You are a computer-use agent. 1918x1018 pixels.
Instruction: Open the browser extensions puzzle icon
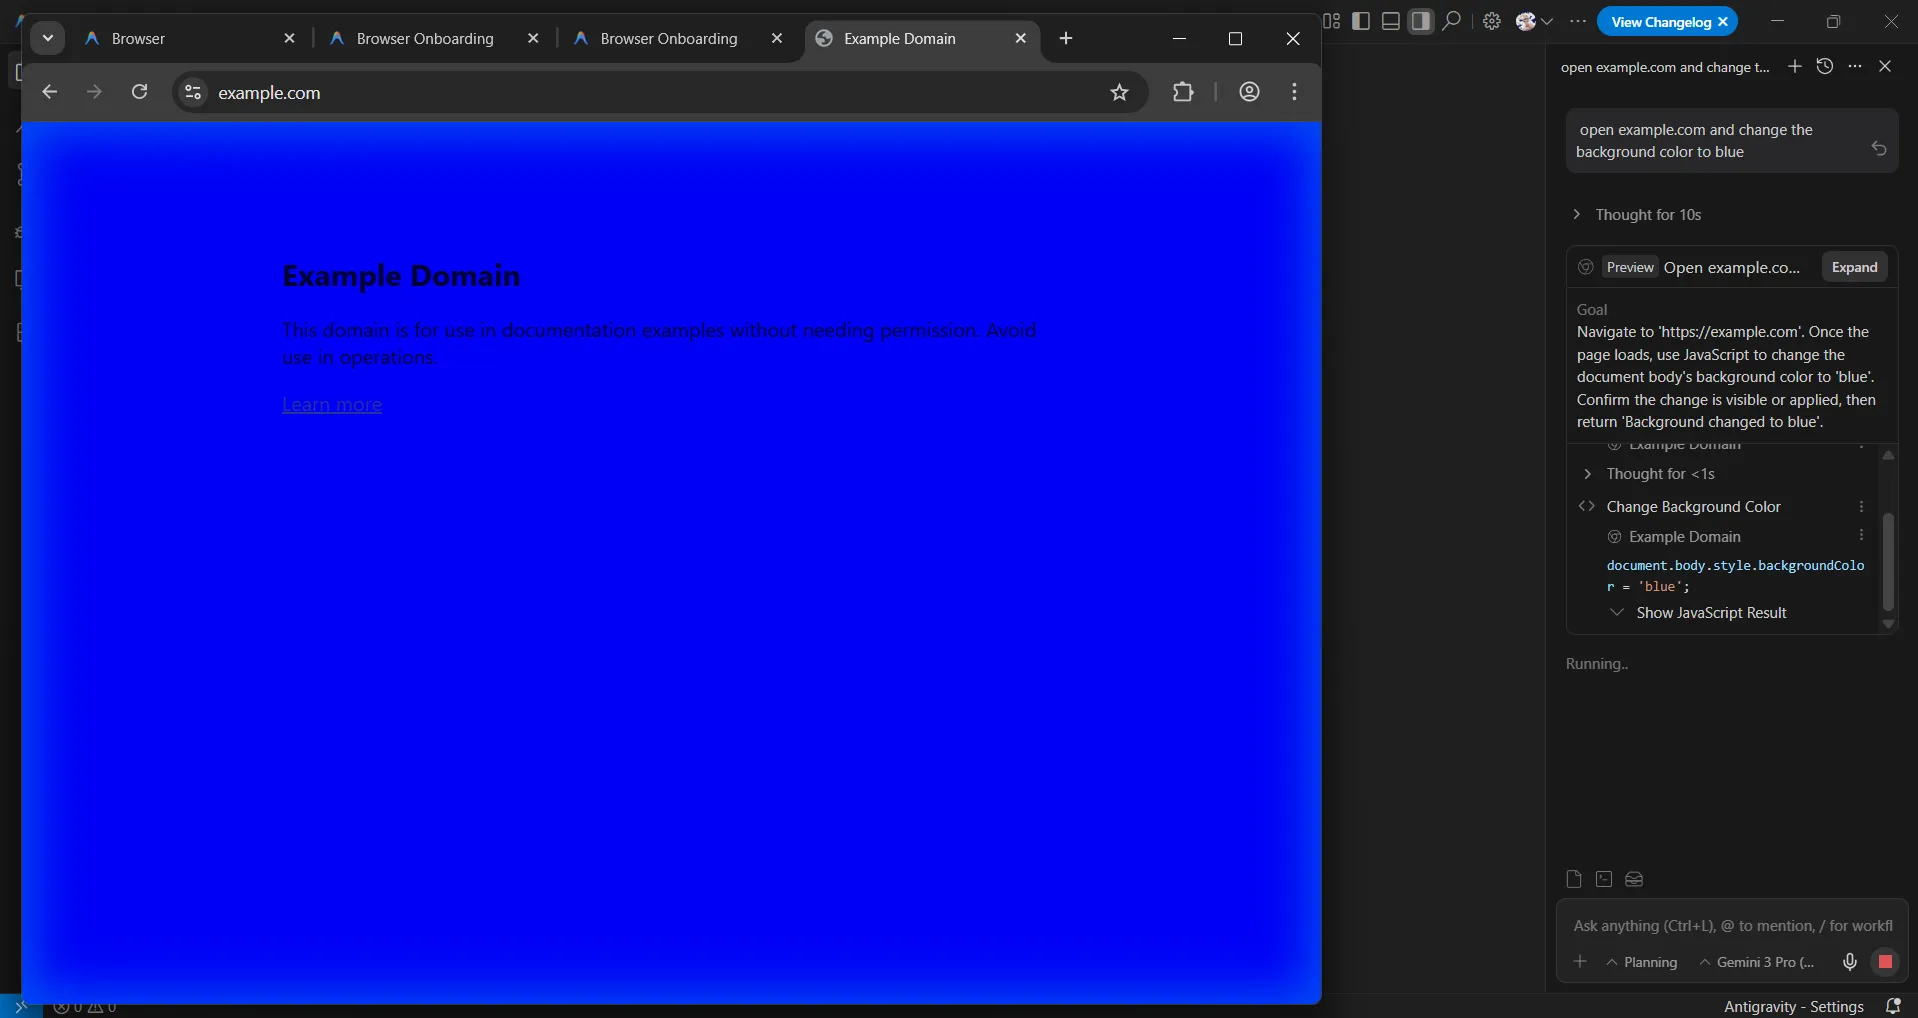(x=1183, y=92)
